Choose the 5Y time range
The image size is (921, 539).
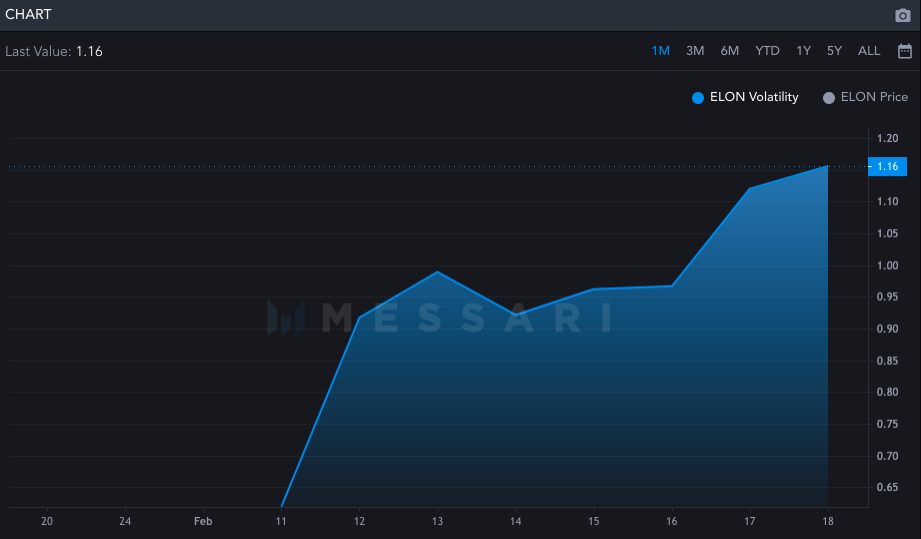coord(834,51)
